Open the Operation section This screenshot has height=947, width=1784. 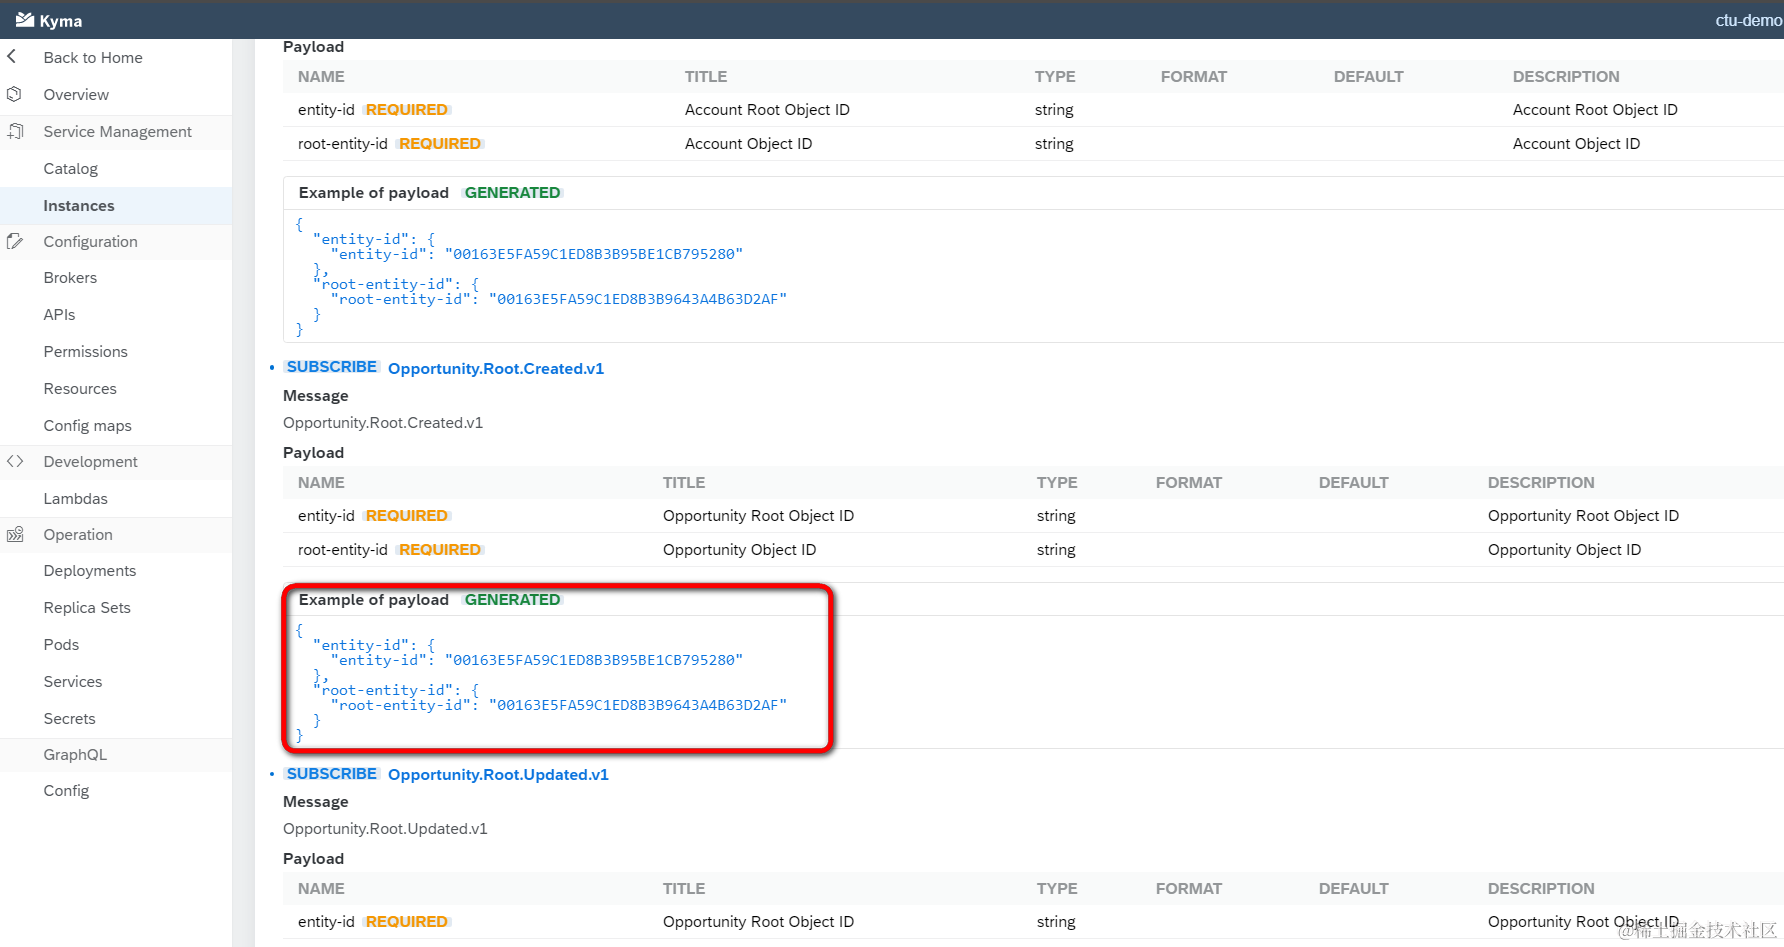78,535
